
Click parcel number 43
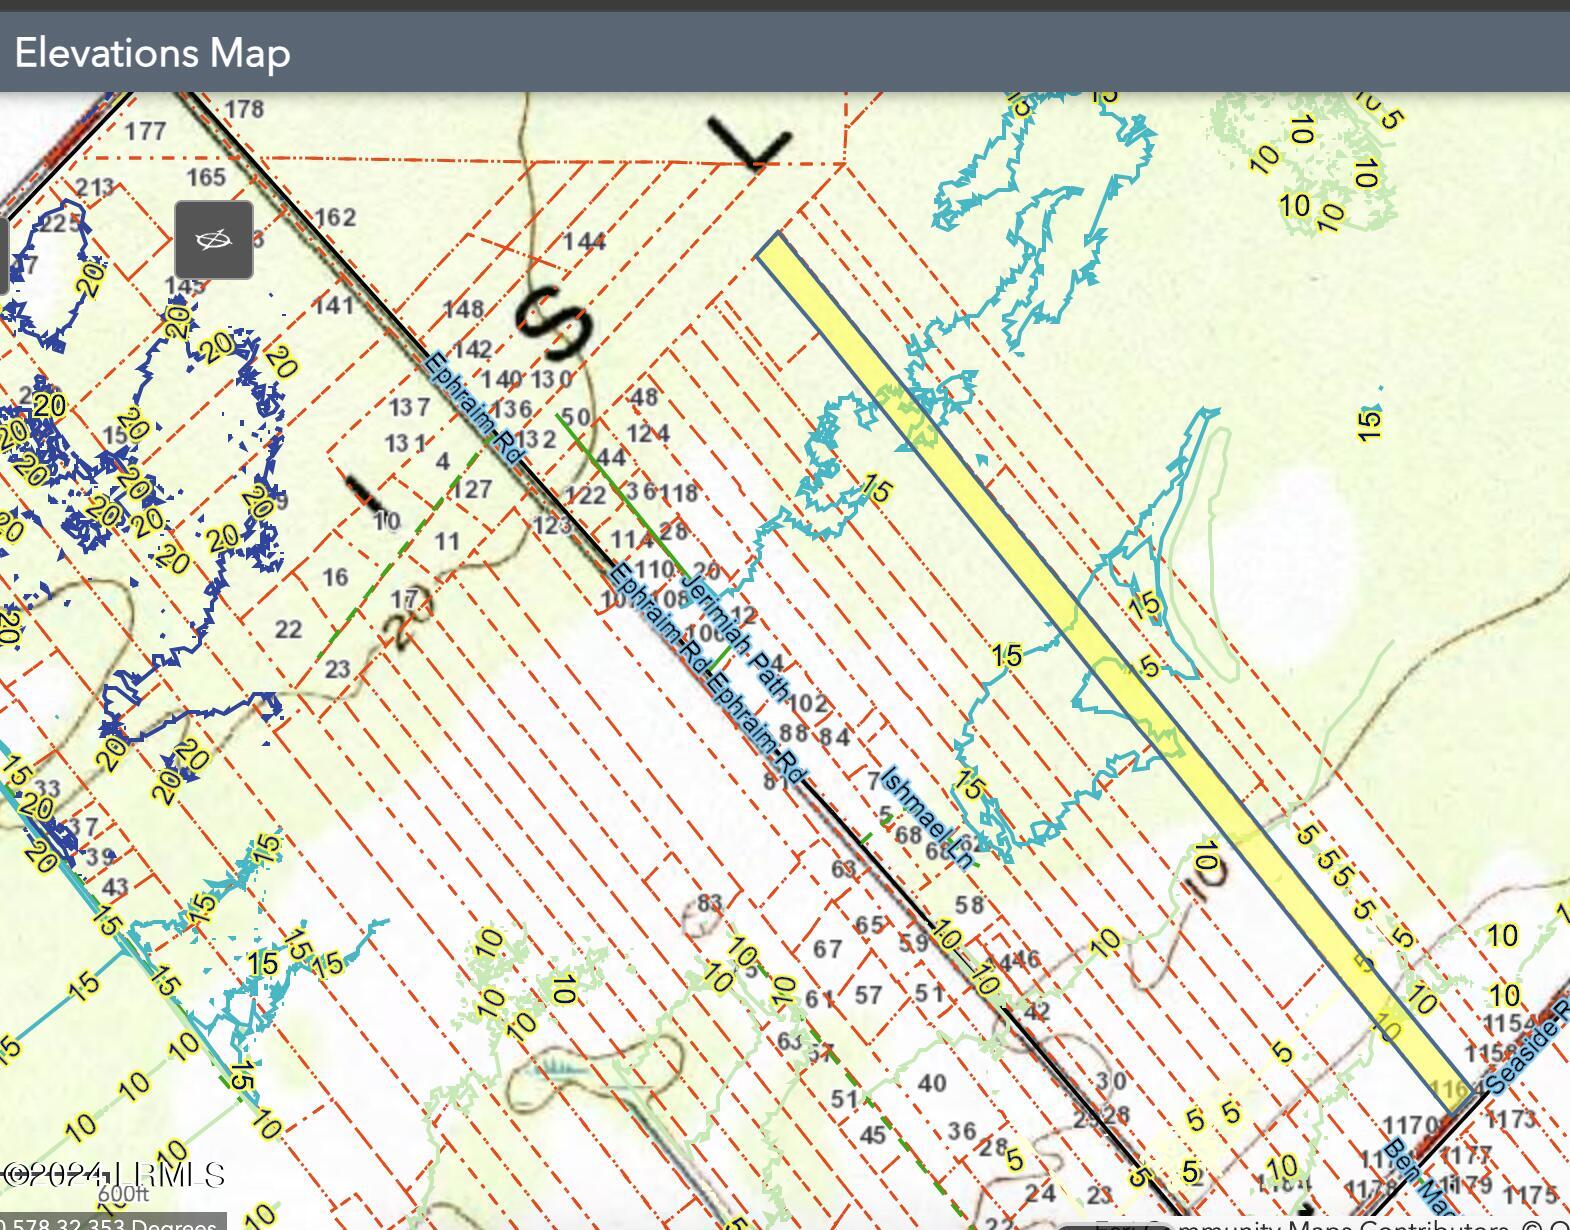tap(115, 887)
